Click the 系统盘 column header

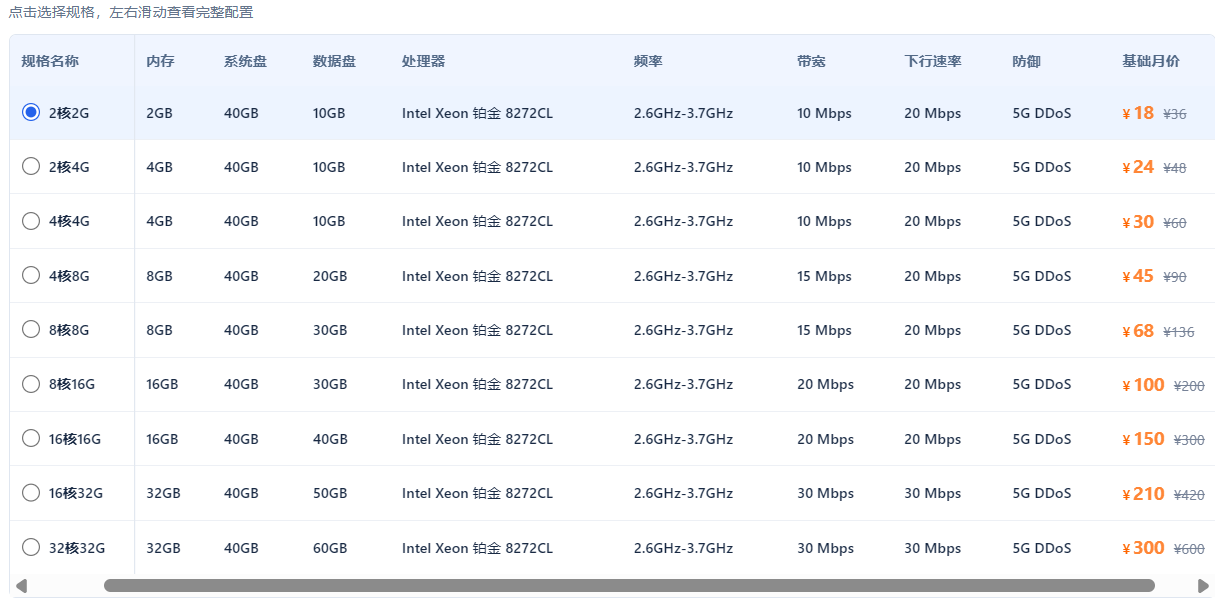245,61
